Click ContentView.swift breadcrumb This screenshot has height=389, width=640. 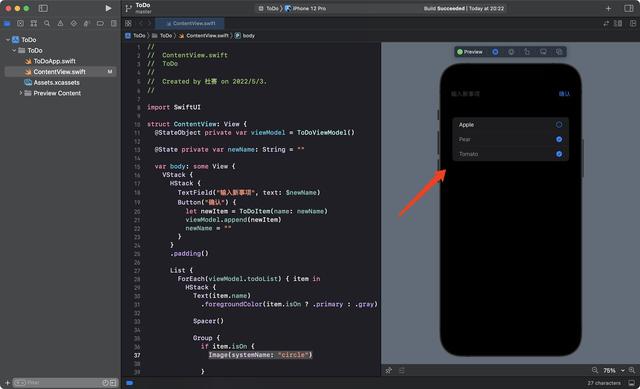[204, 36]
